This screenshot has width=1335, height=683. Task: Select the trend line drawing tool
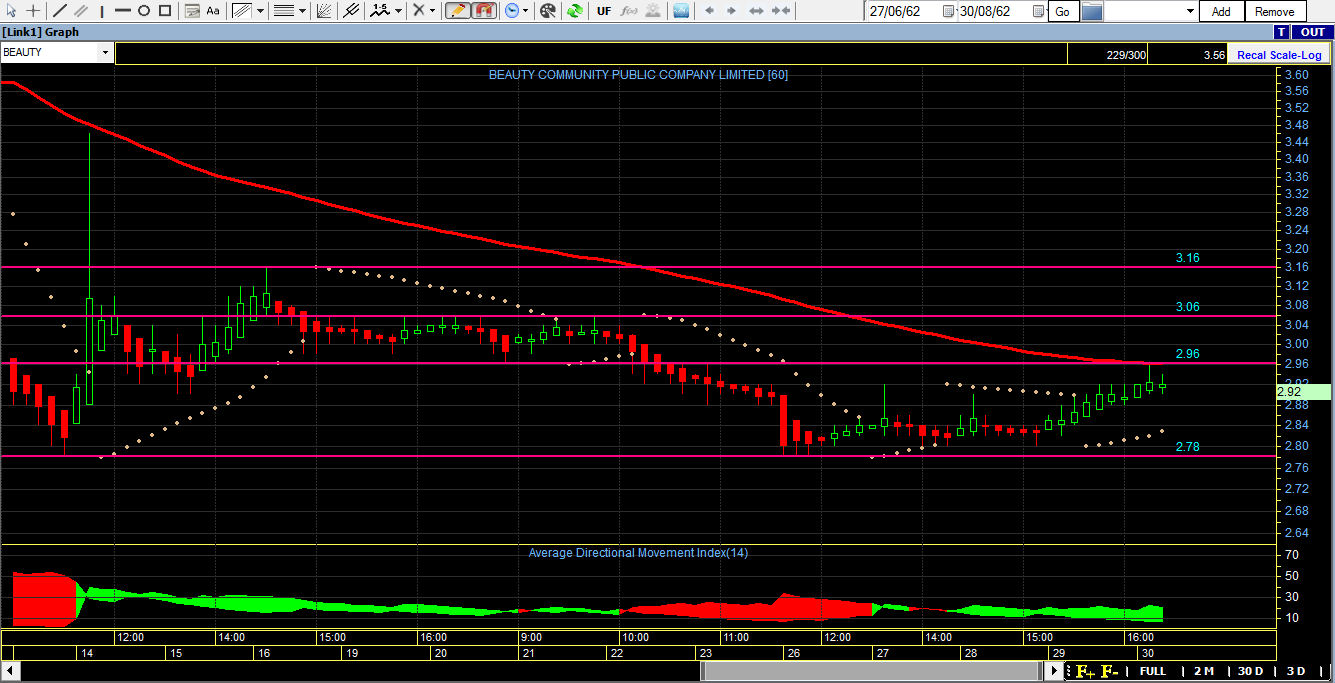coord(59,11)
